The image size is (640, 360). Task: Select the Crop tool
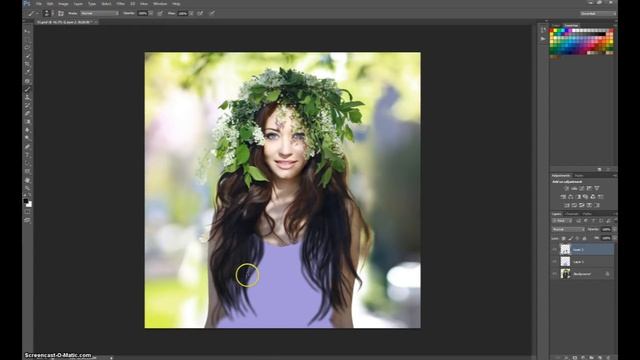point(27,64)
